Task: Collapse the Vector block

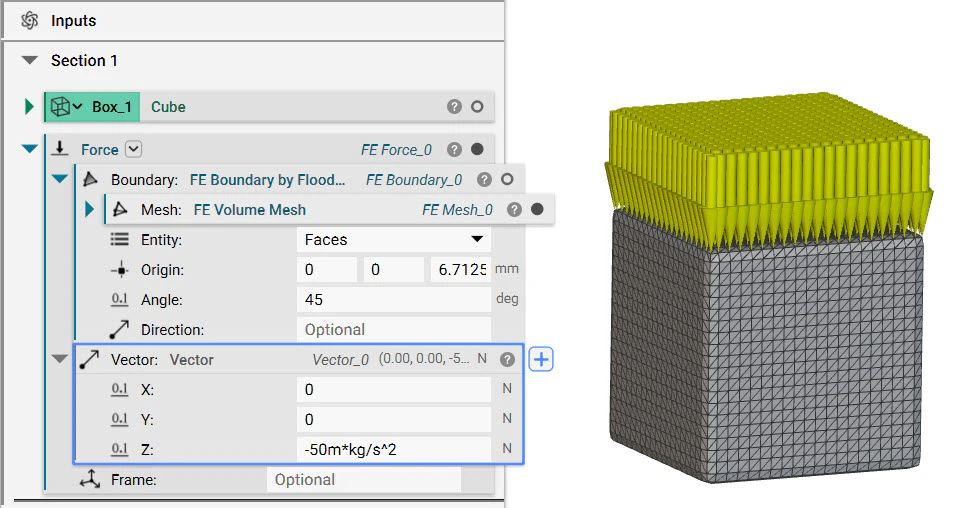Action: 59,359
